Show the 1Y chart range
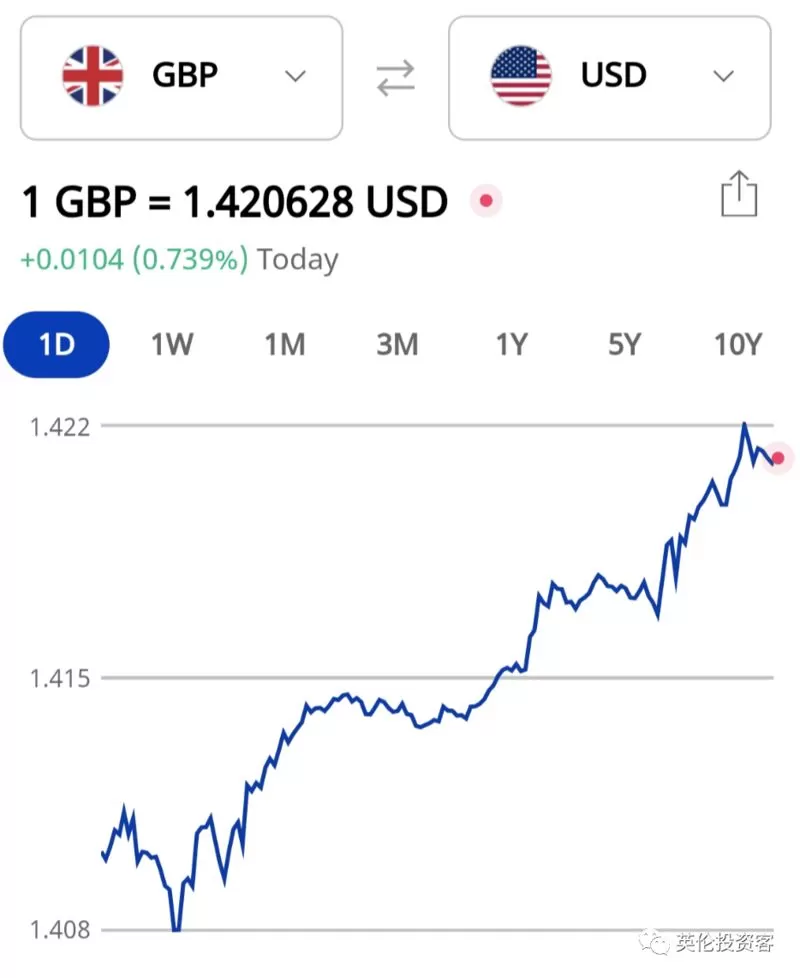Image resolution: width=800 pixels, height=978 pixels. [x=511, y=344]
